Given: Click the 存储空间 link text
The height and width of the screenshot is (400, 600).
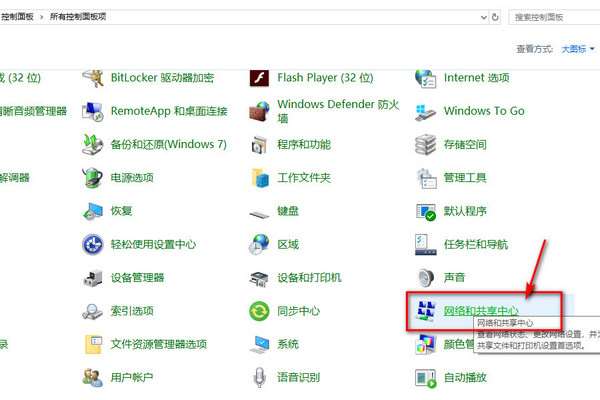Looking at the screenshot, I should pos(465,144).
